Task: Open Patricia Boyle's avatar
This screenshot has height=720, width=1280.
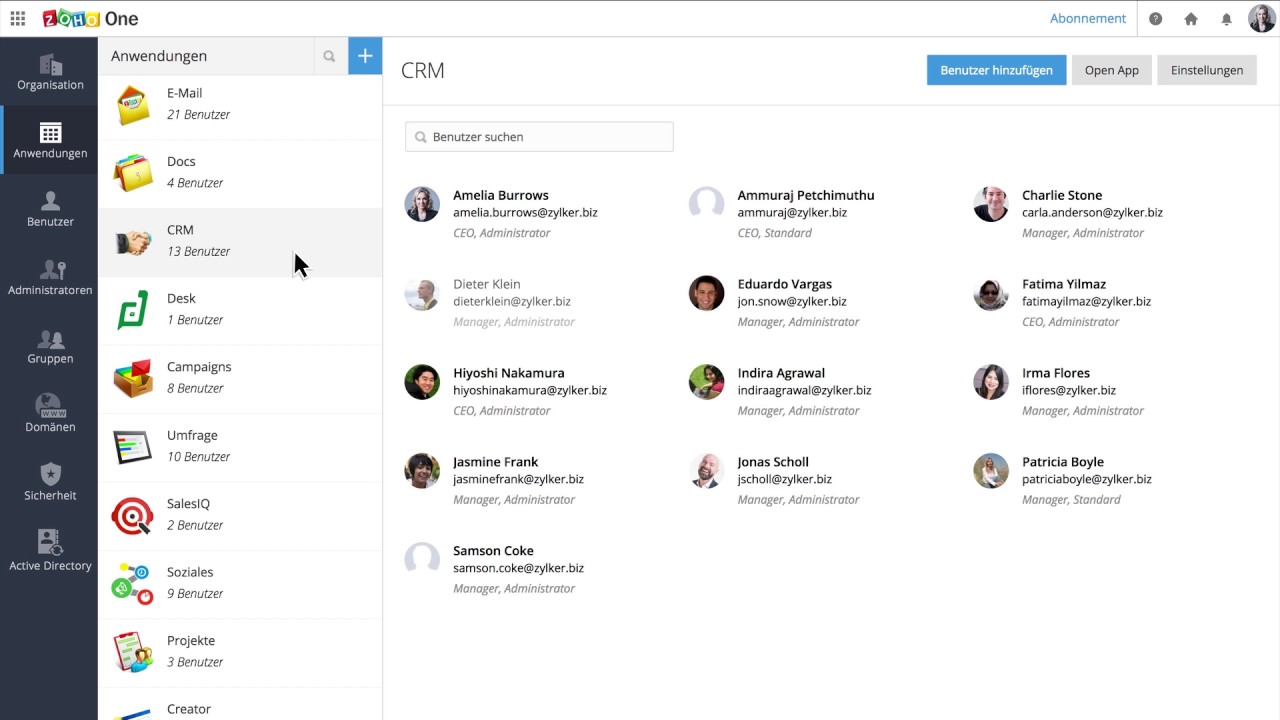Action: (x=991, y=471)
